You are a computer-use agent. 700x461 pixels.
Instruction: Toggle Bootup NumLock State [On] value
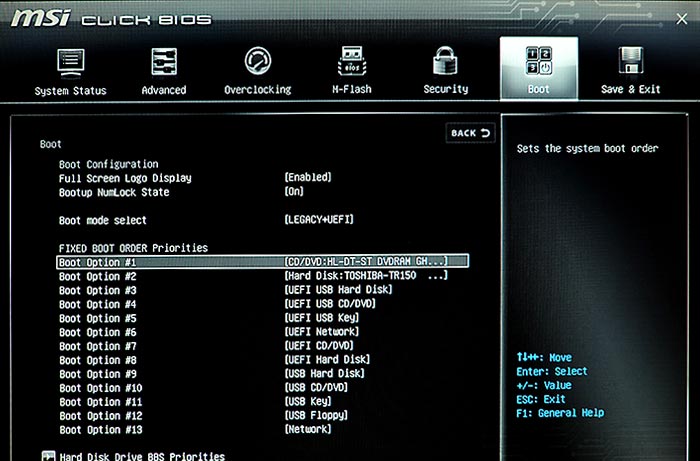point(294,191)
